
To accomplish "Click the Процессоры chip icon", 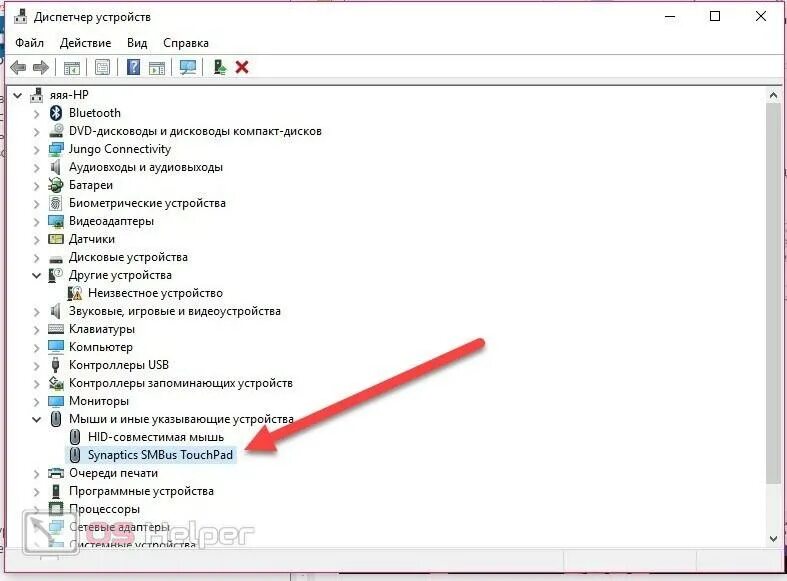I will (56, 509).
